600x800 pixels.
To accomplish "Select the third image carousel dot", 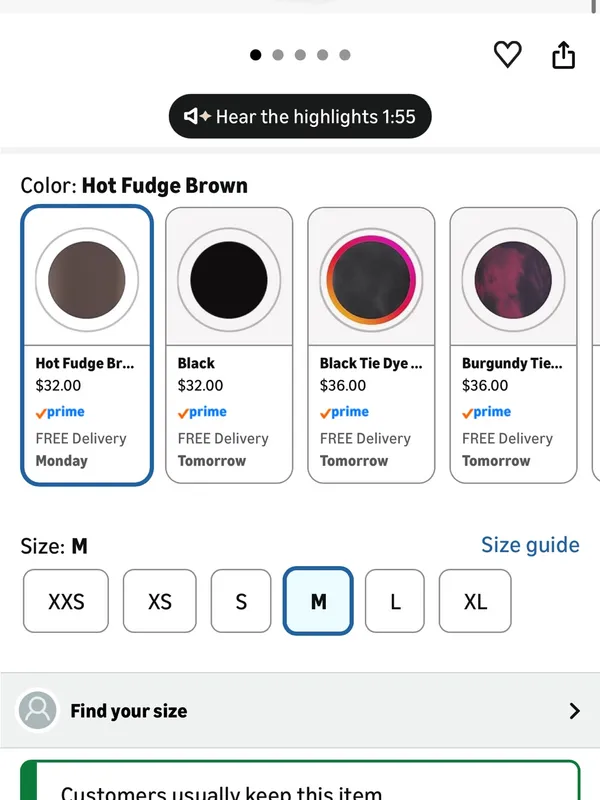I will click(x=301, y=55).
